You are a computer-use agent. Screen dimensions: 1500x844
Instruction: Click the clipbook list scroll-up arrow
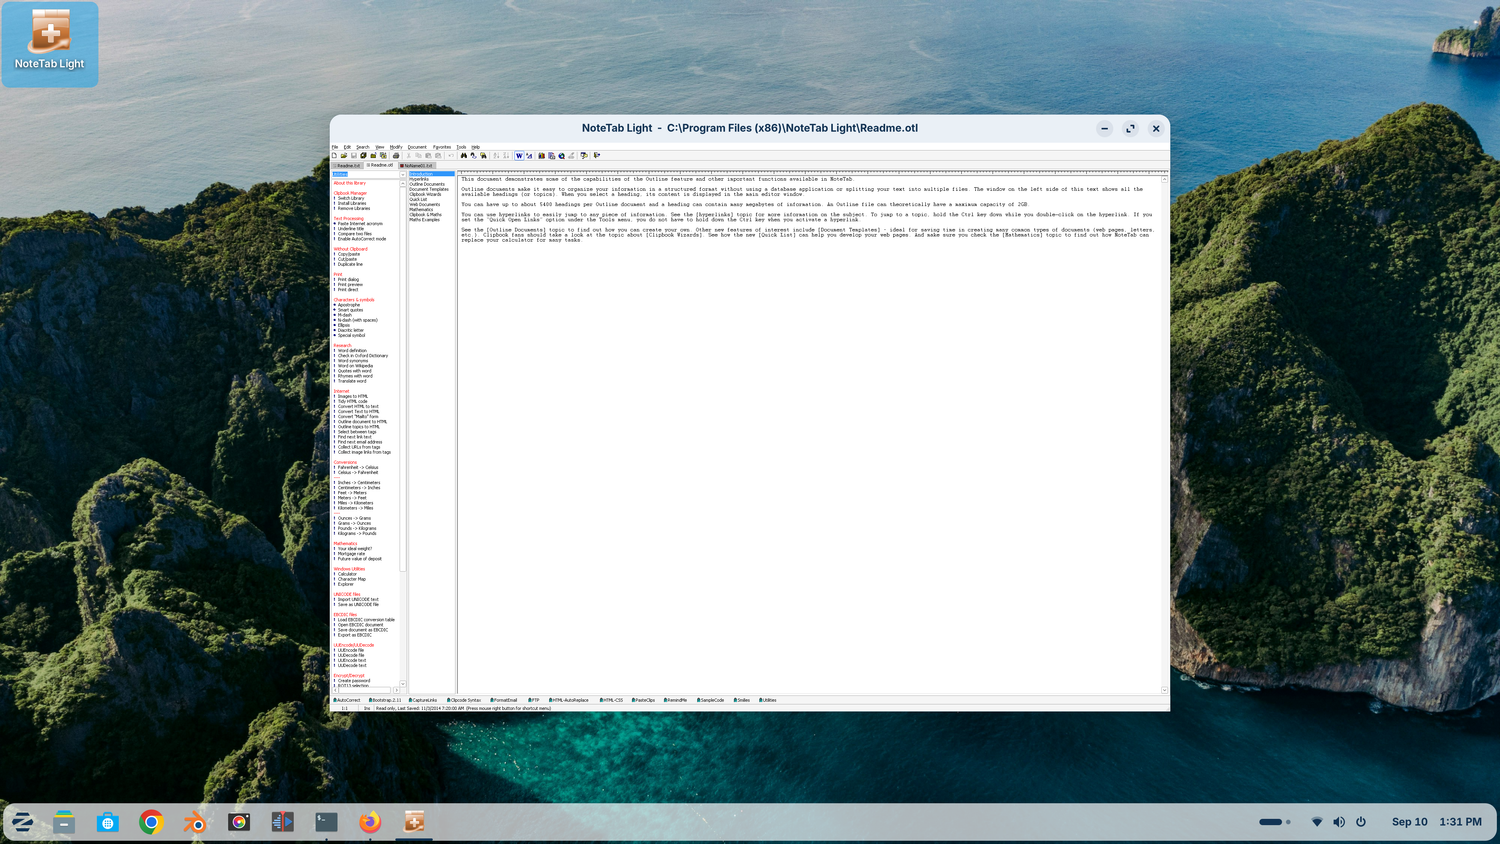(x=403, y=184)
